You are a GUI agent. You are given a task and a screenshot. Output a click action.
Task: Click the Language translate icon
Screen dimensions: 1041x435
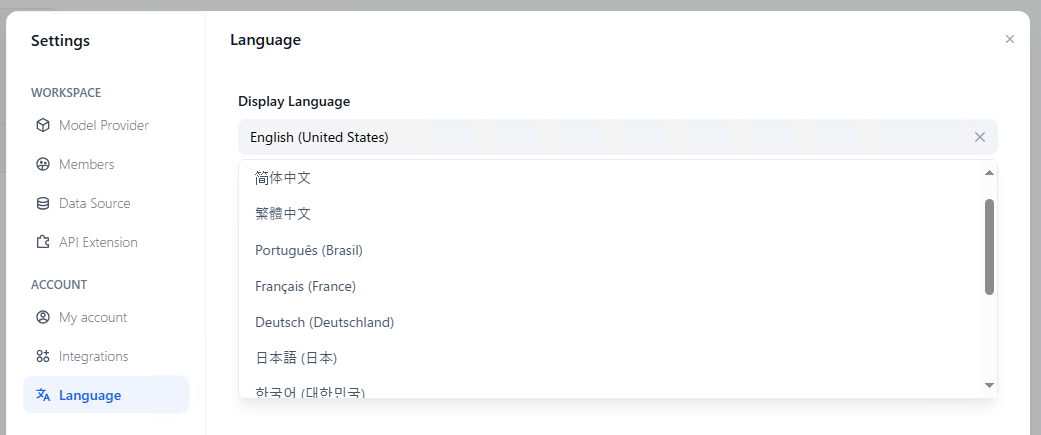point(43,395)
